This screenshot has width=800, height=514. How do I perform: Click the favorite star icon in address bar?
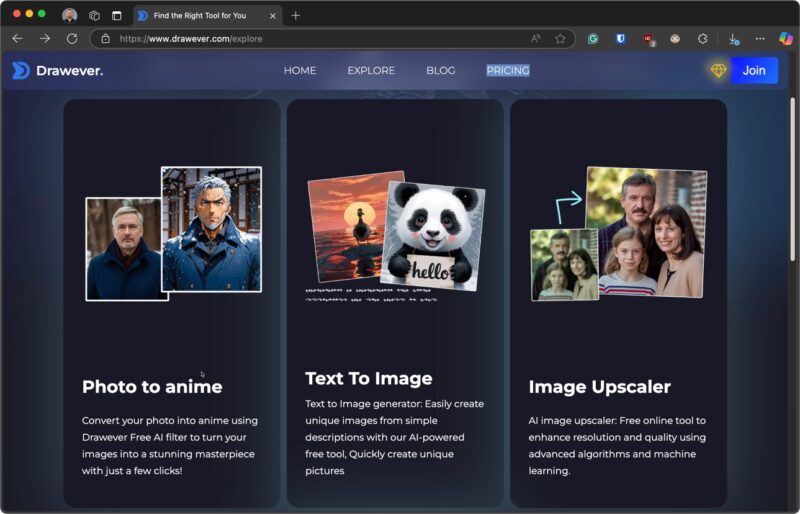560,38
